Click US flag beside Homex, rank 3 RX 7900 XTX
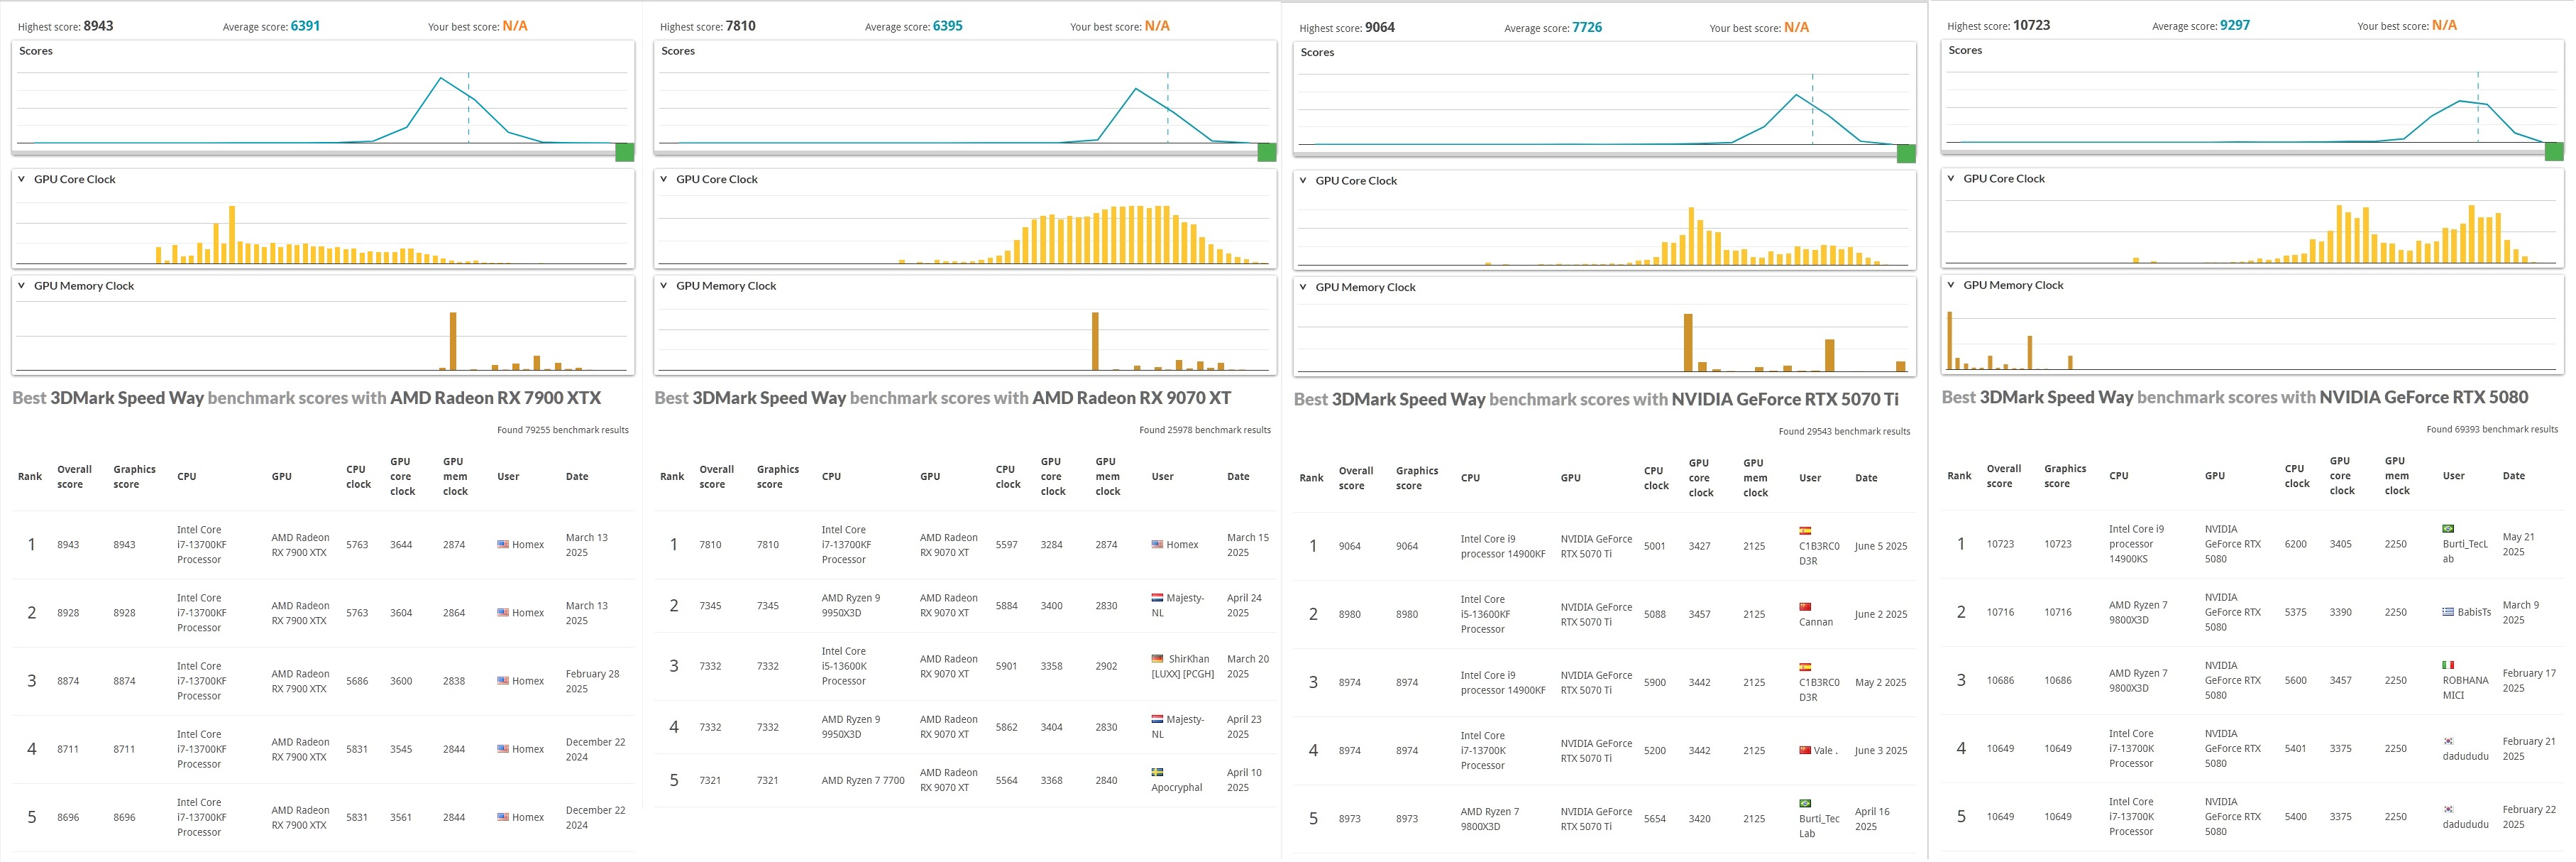The height and width of the screenshot is (862, 2576). tap(503, 681)
